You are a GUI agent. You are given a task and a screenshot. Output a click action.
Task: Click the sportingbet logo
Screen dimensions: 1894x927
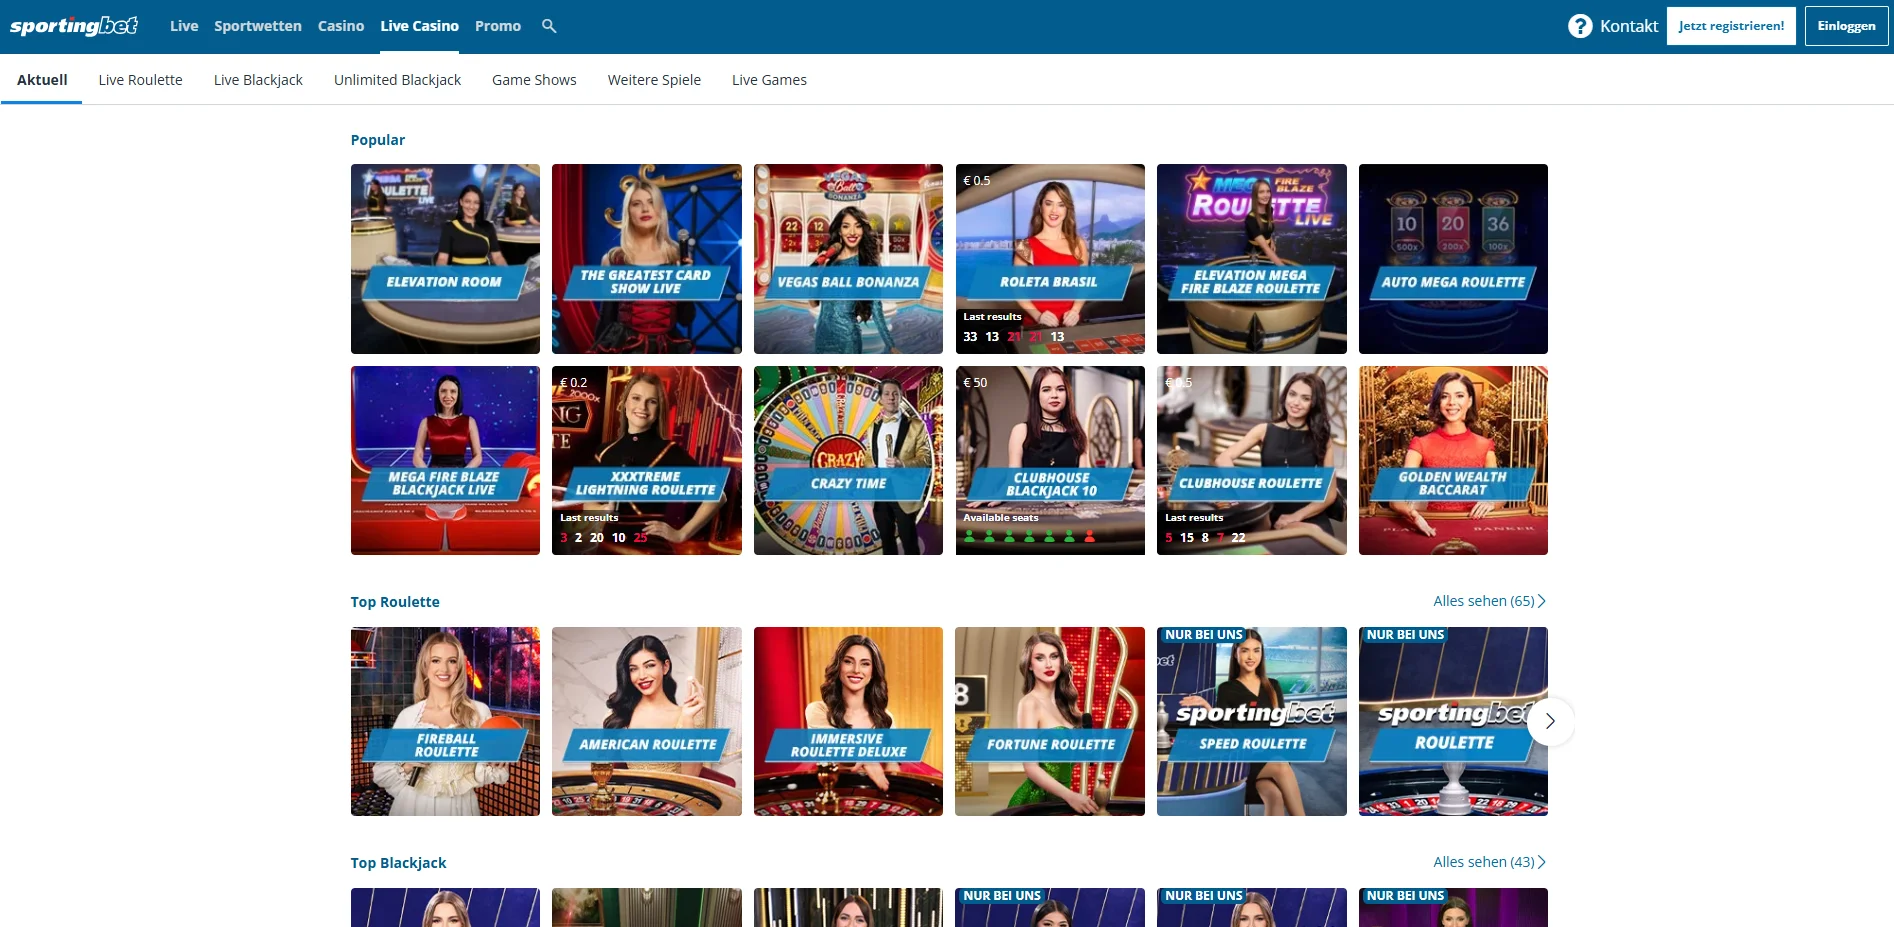tap(74, 26)
